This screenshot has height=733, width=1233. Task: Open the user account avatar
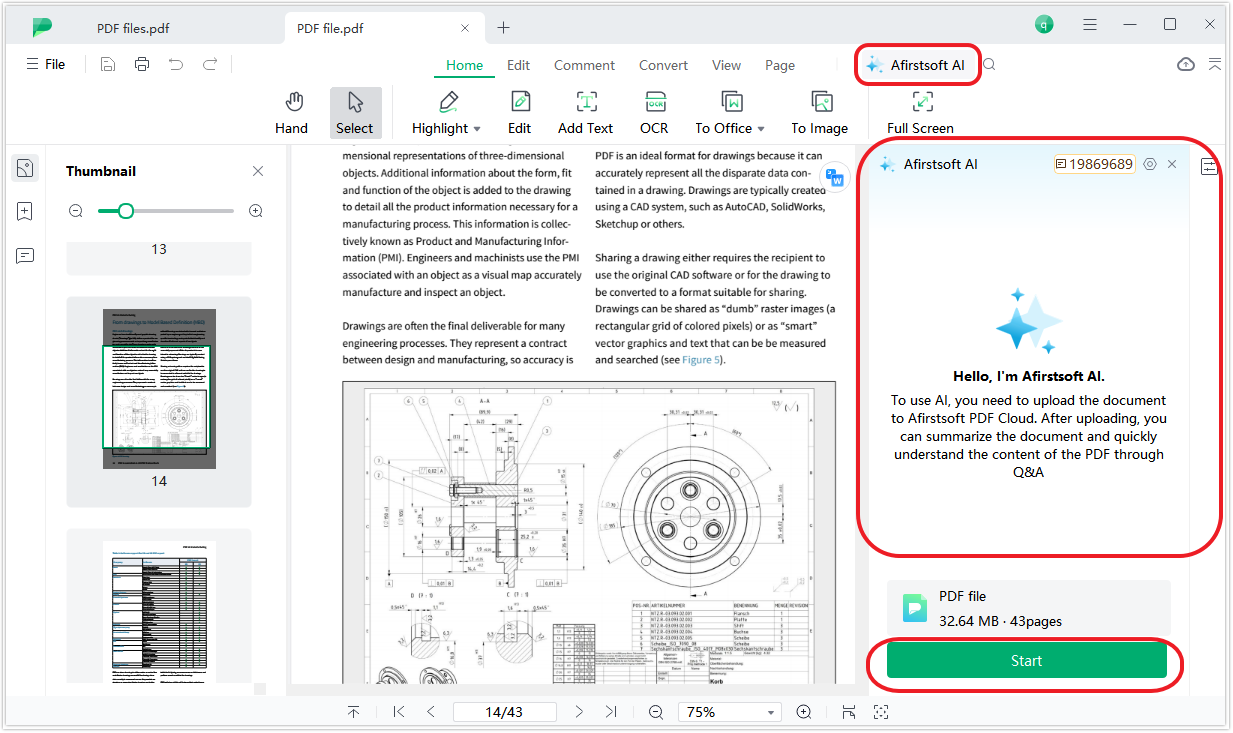click(1044, 25)
